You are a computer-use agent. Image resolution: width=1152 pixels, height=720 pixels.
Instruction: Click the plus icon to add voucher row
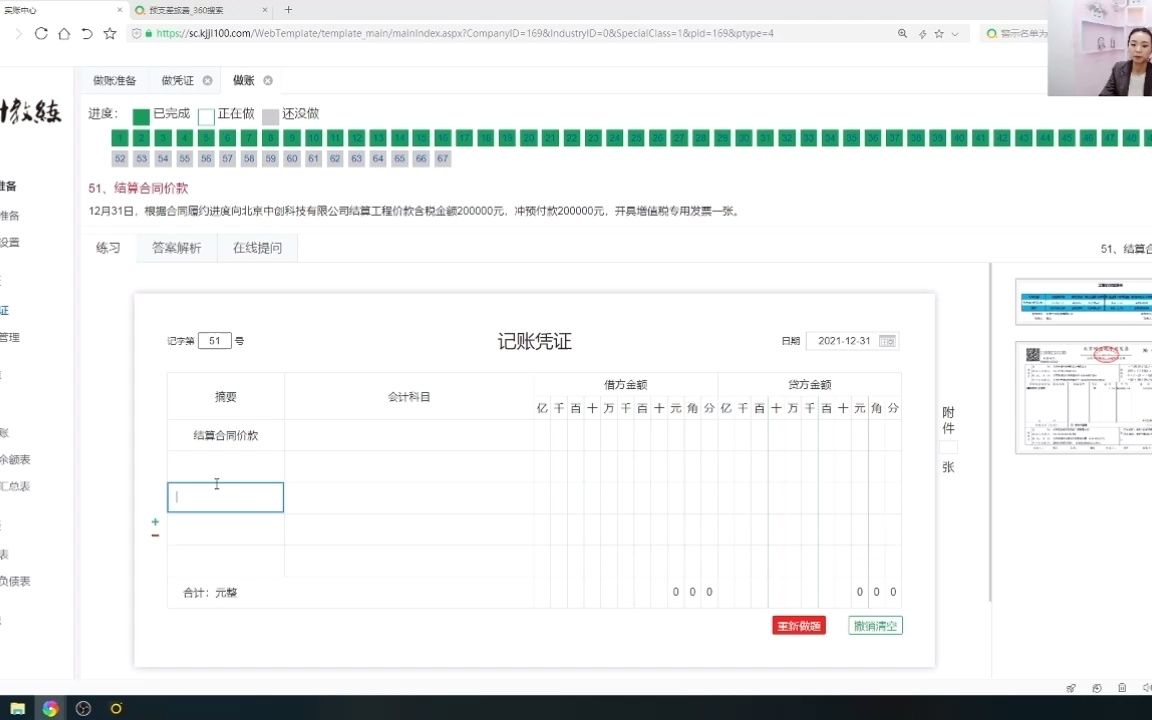click(x=155, y=521)
